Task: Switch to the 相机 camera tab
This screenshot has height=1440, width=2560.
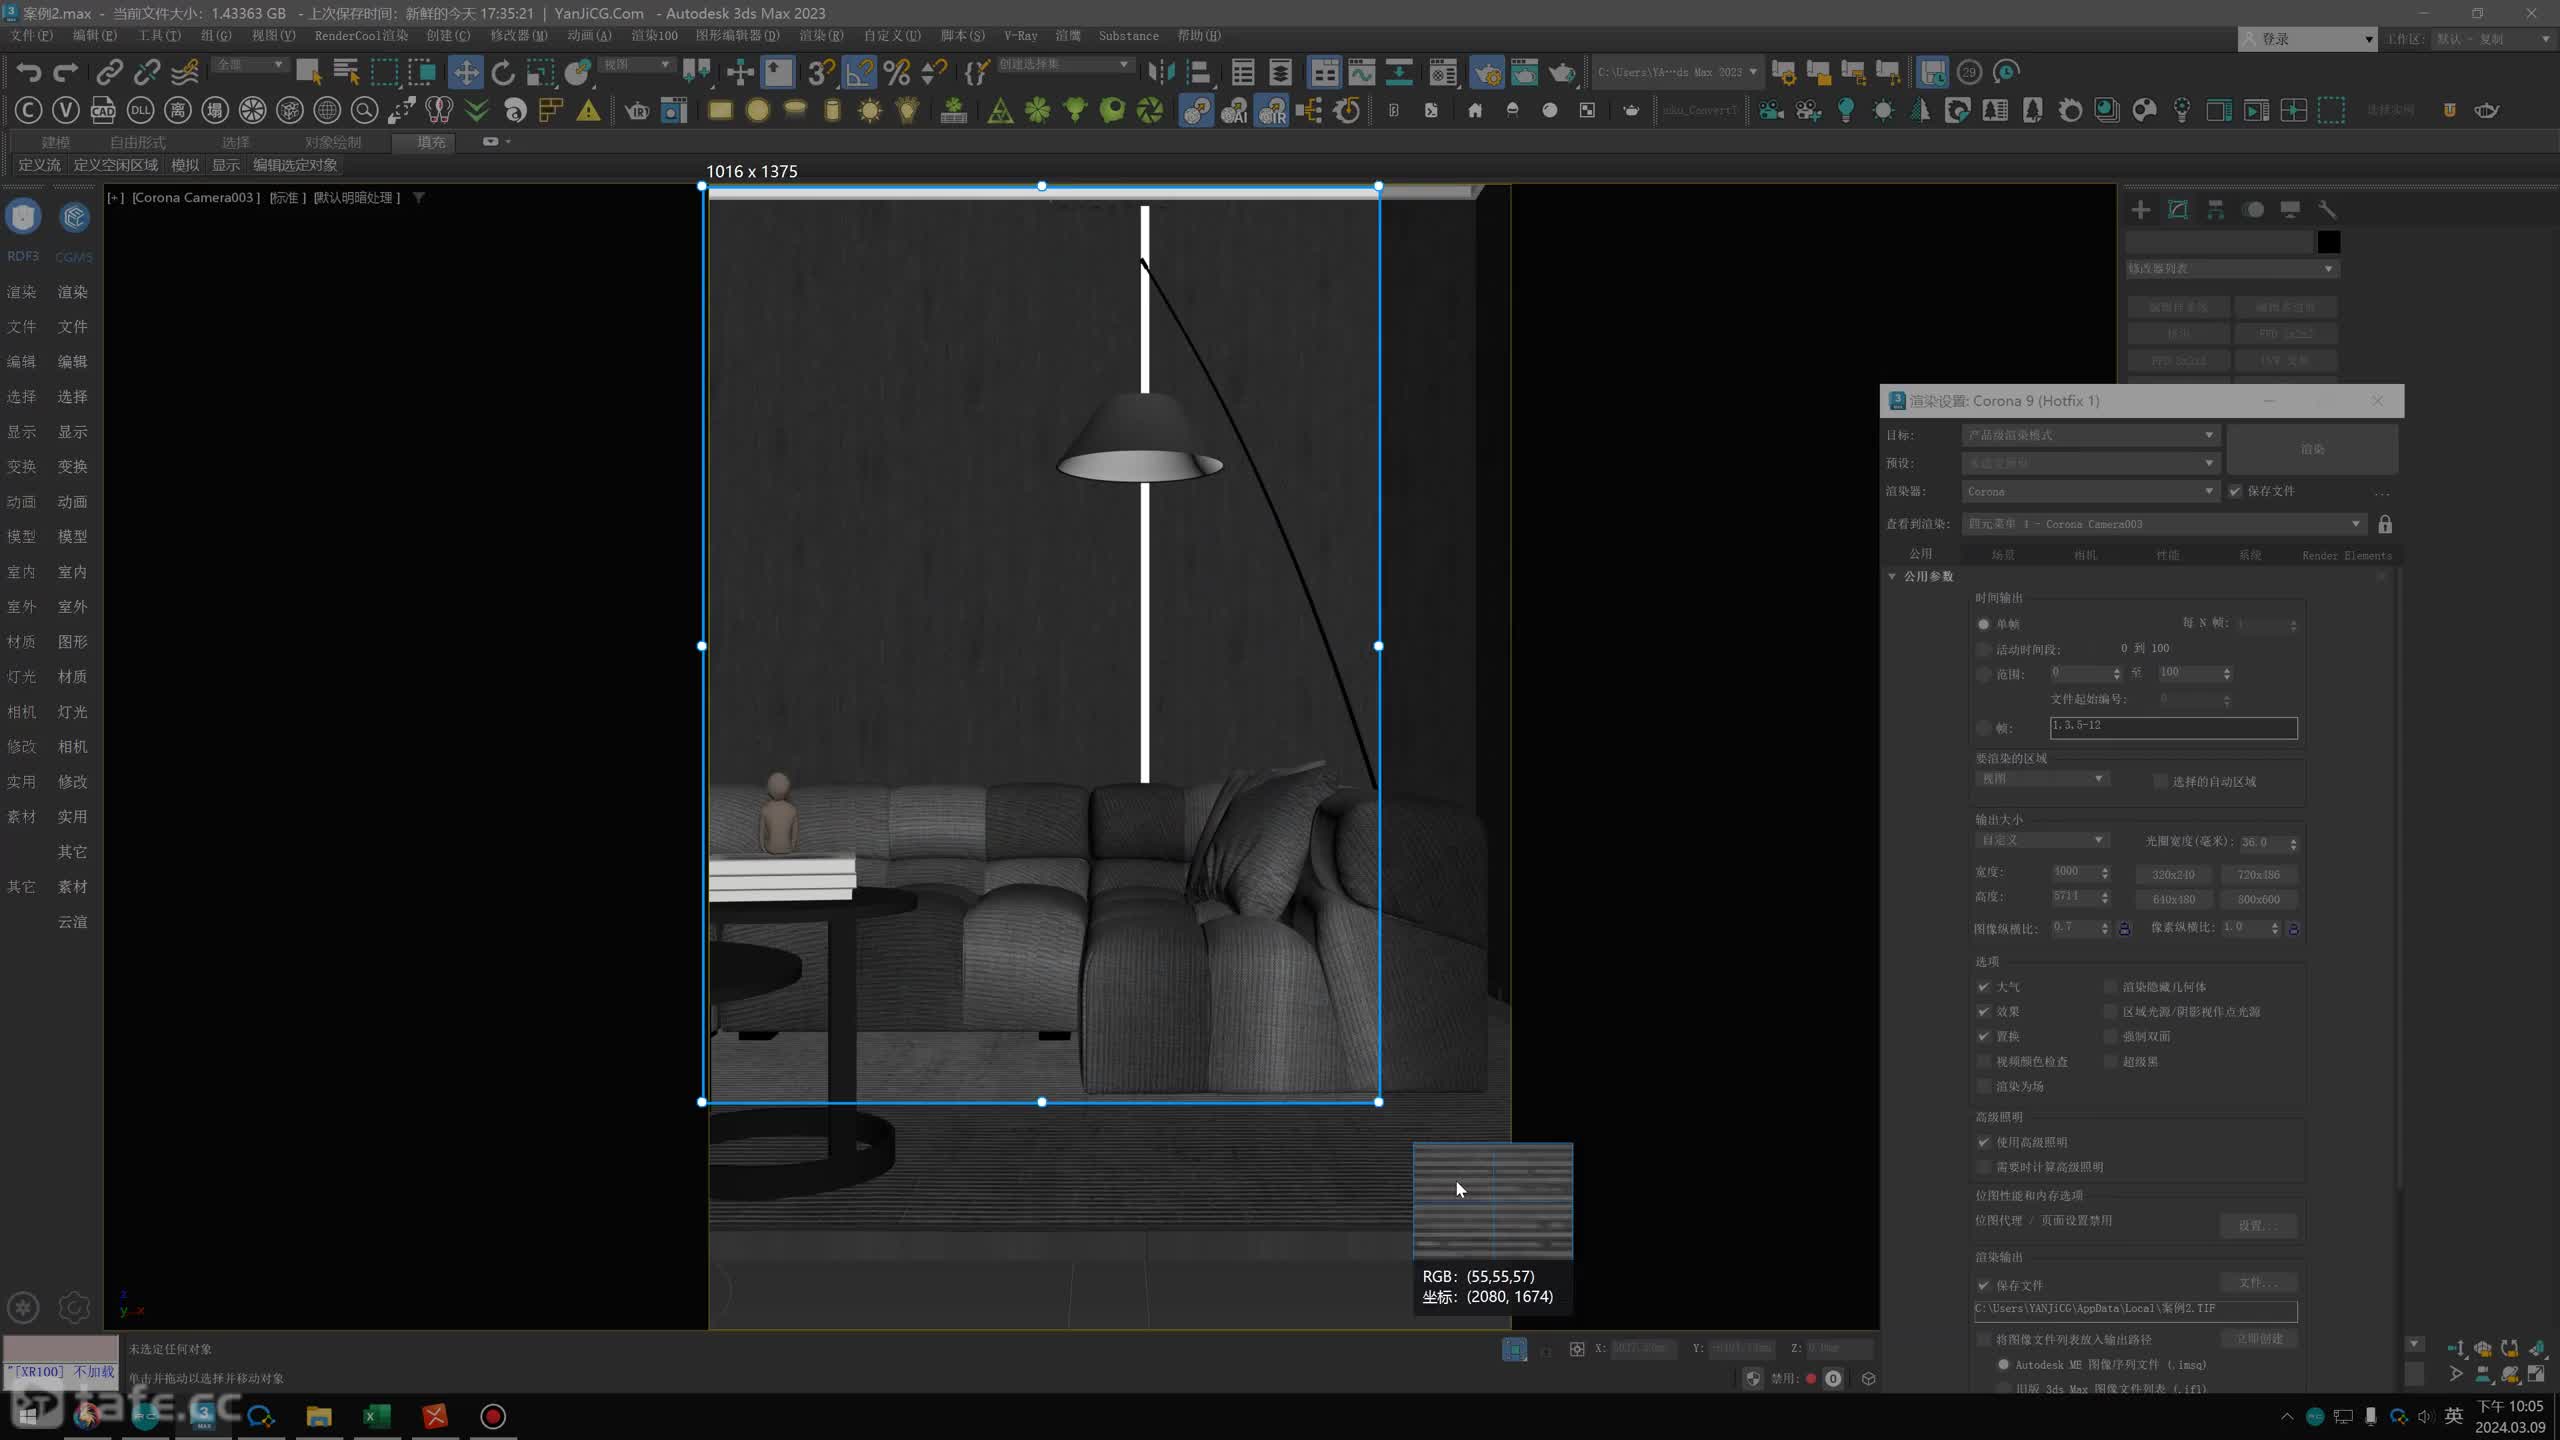Action: point(2085,555)
